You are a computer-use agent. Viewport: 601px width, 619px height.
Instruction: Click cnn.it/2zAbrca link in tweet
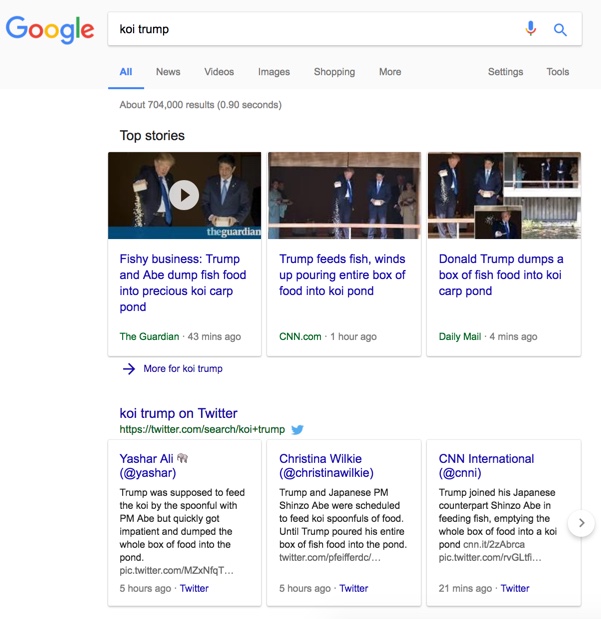pos(494,544)
